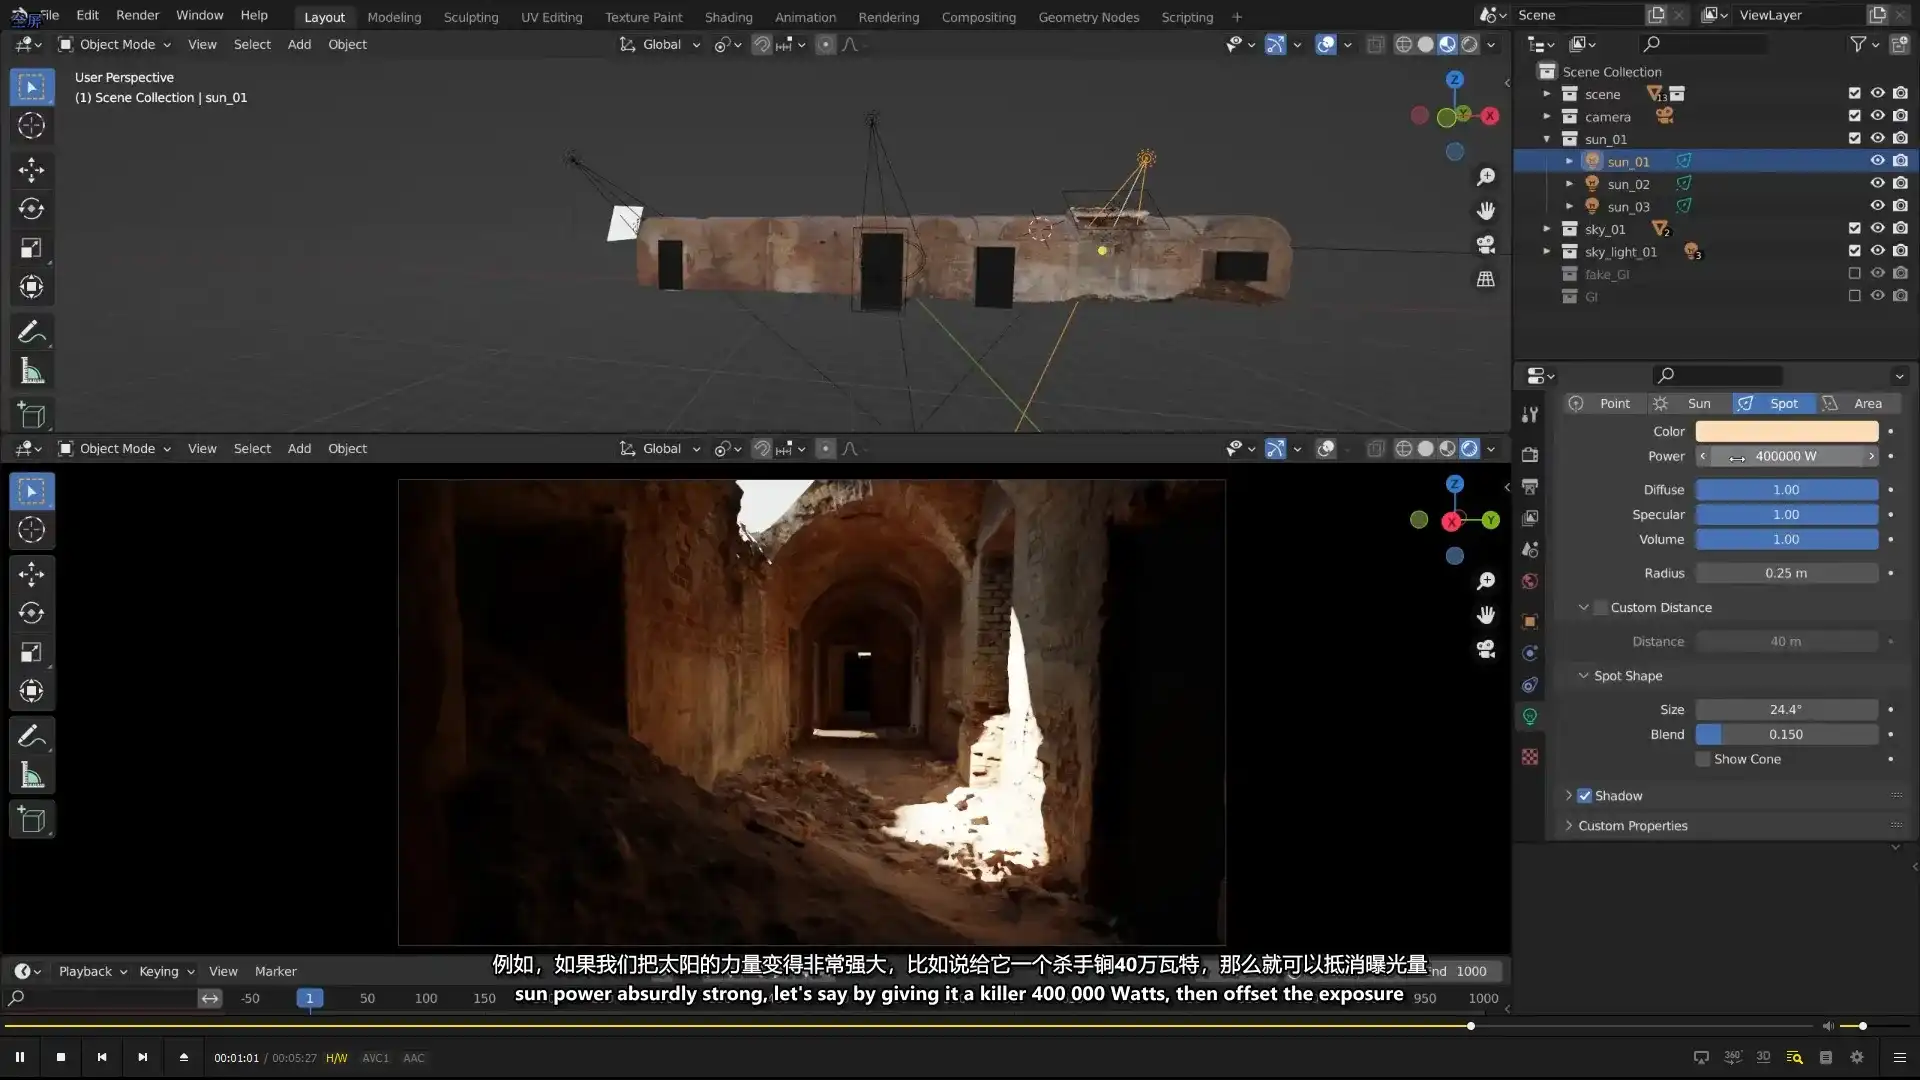Viewport: 1920px width, 1080px height.
Task: Click frame 1 marker on timeline
Action: [309, 998]
